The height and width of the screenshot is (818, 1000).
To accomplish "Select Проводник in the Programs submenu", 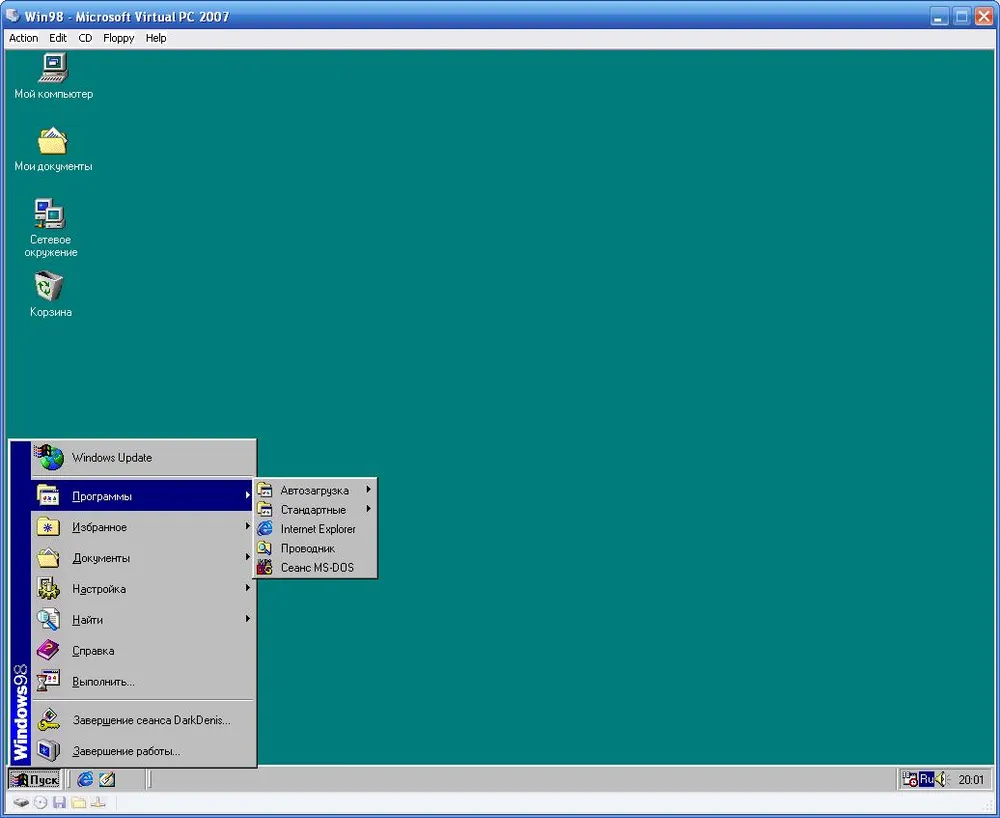I will tap(307, 548).
